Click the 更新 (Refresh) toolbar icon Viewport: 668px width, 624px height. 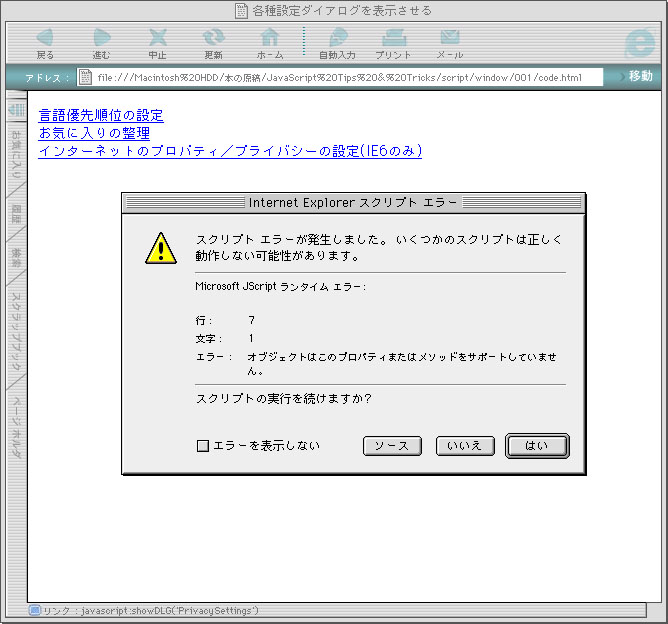pyautogui.click(x=213, y=43)
